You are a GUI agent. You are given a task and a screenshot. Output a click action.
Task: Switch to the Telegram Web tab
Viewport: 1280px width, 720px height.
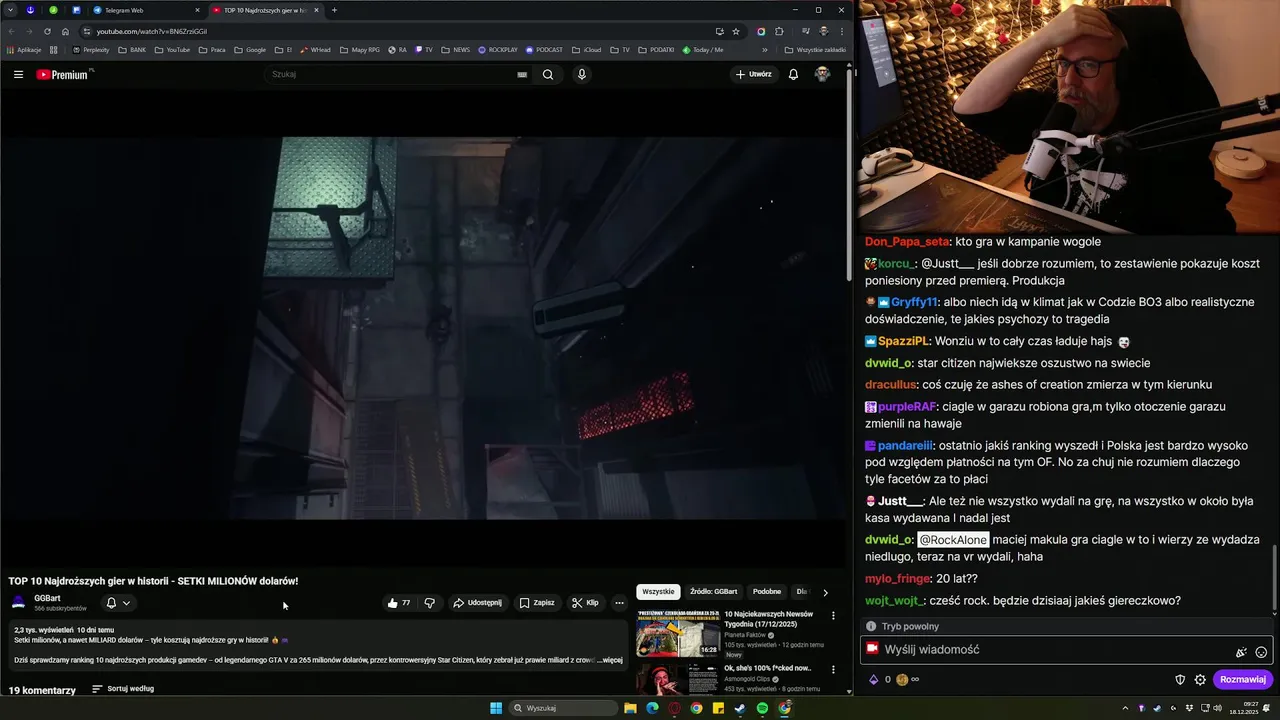pyautogui.click(x=145, y=10)
